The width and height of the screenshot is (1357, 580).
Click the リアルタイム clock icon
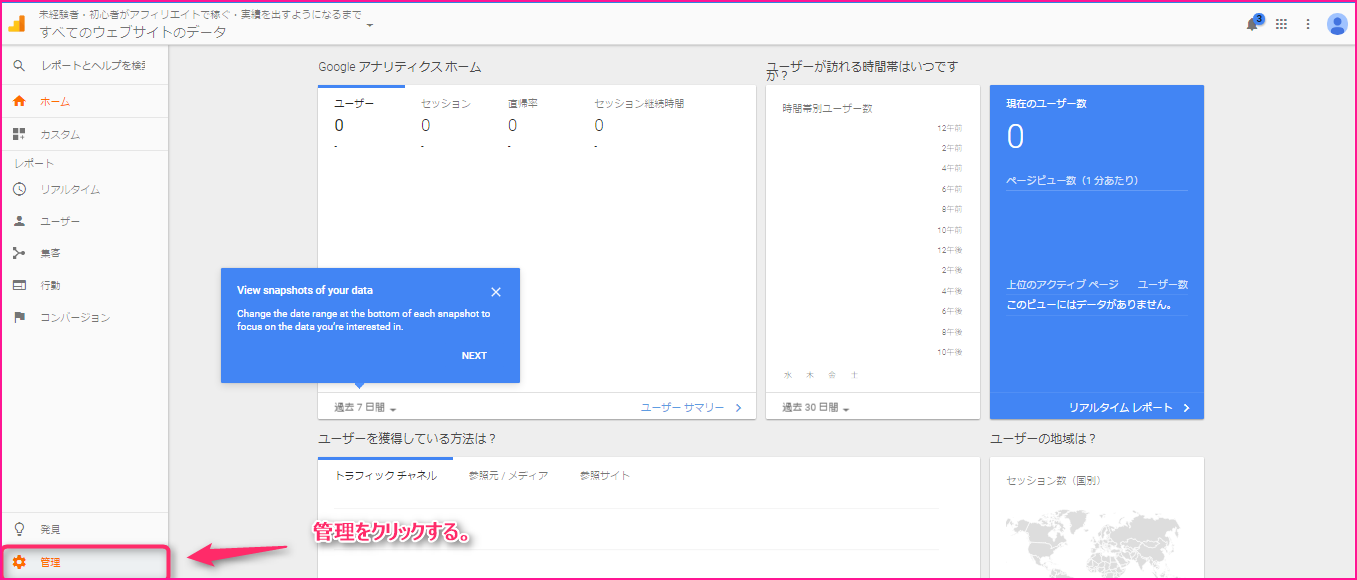[19, 190]
